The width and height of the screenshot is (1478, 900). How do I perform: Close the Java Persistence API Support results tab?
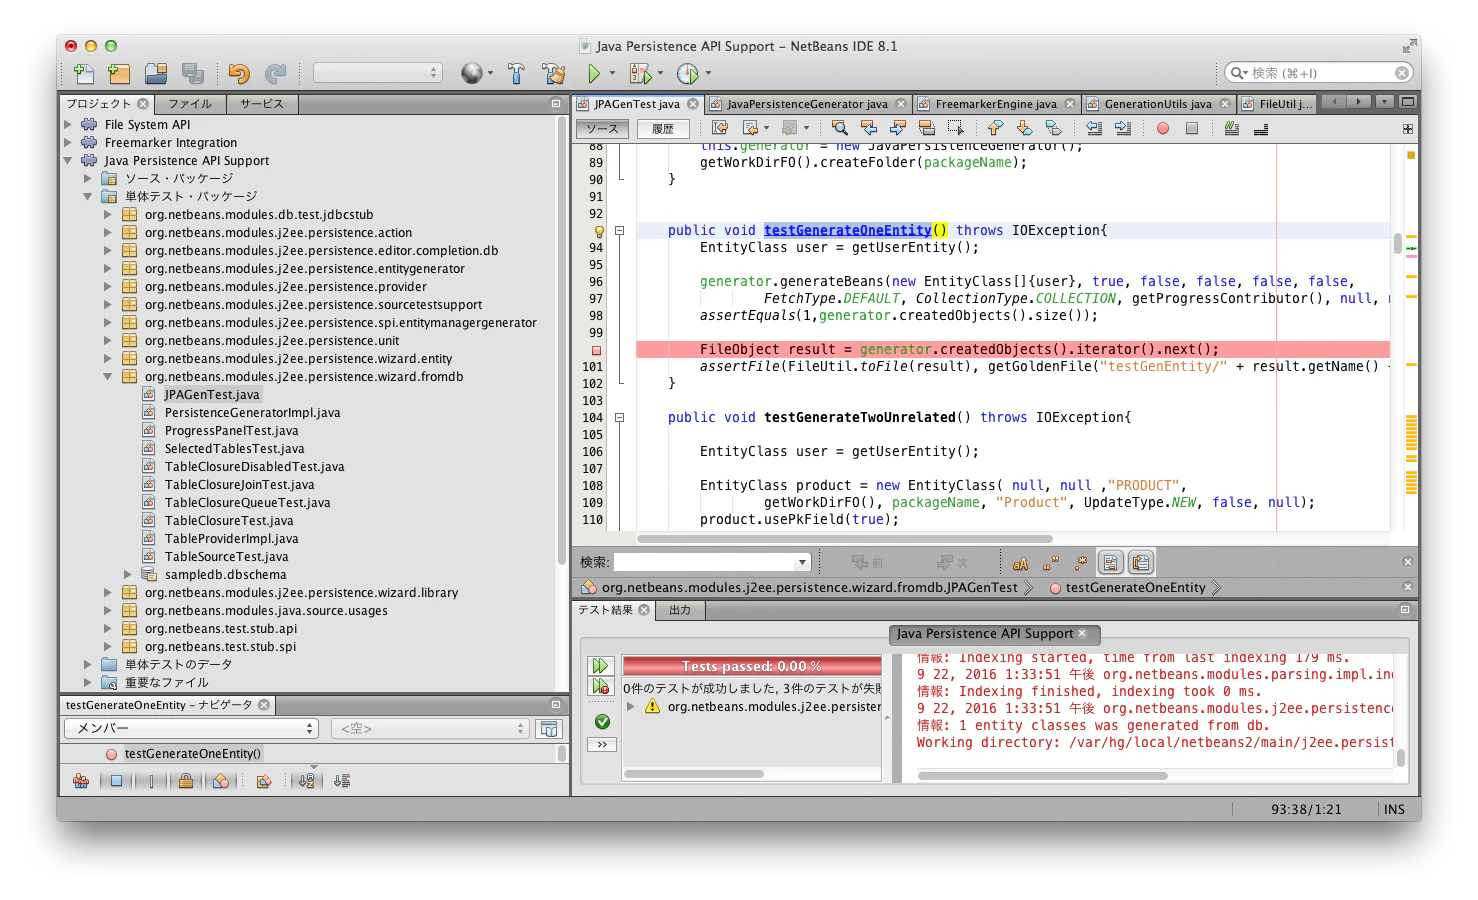coord(1082,633)
